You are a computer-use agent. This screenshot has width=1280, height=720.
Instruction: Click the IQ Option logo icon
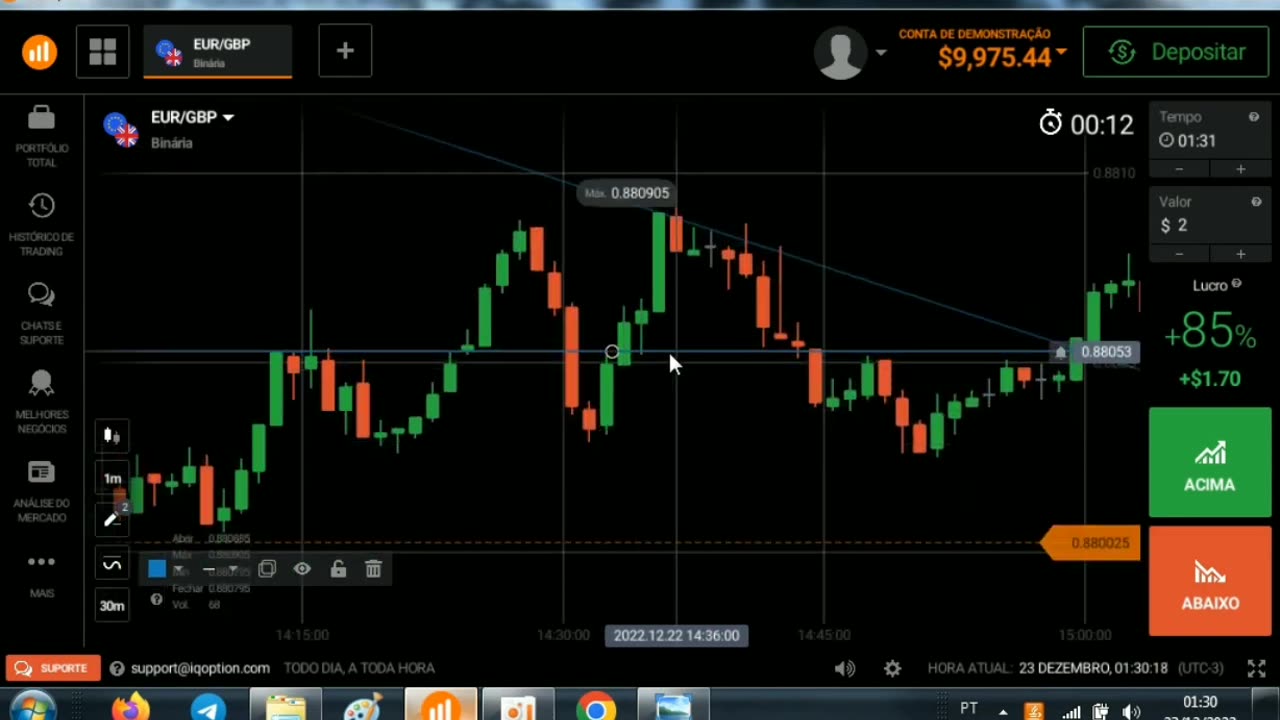[x=40, y=52]
